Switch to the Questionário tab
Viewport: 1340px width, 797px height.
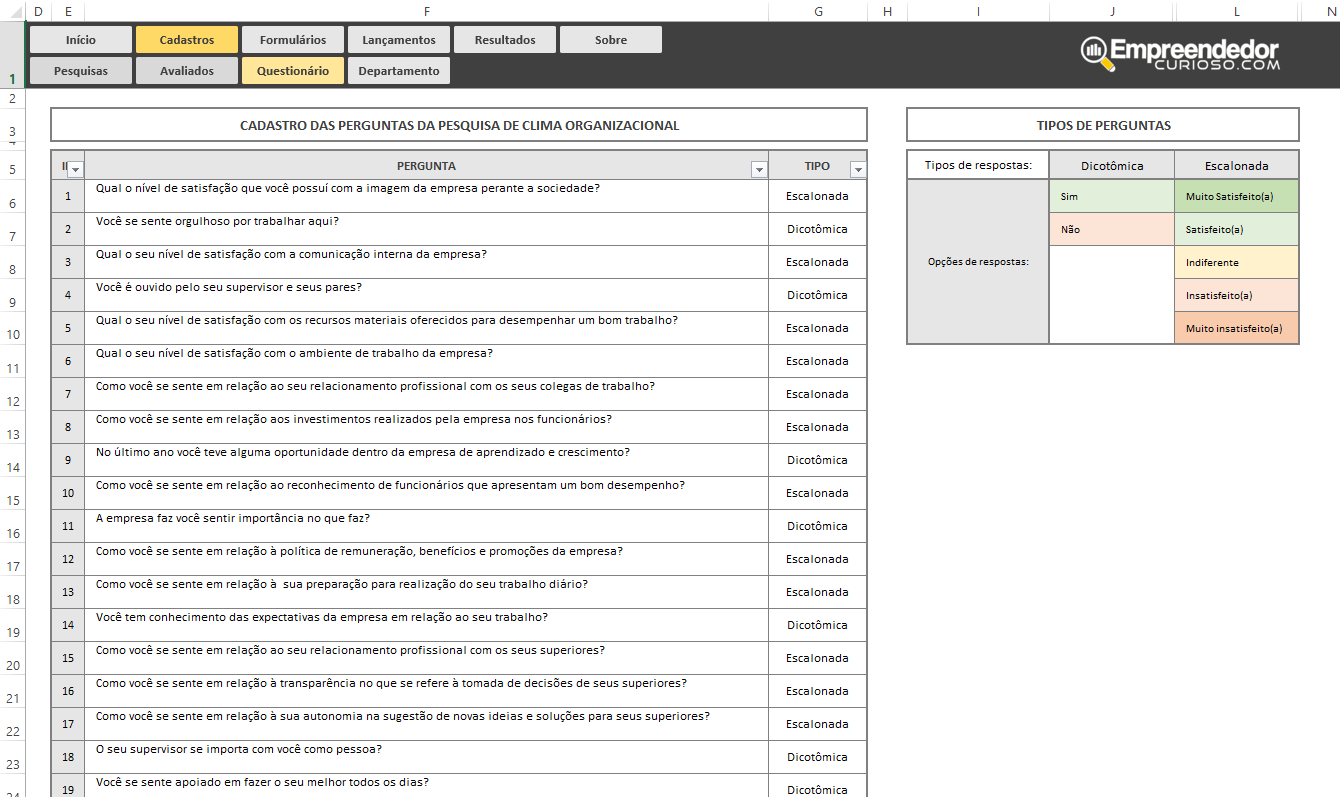[x=292, y=71]
